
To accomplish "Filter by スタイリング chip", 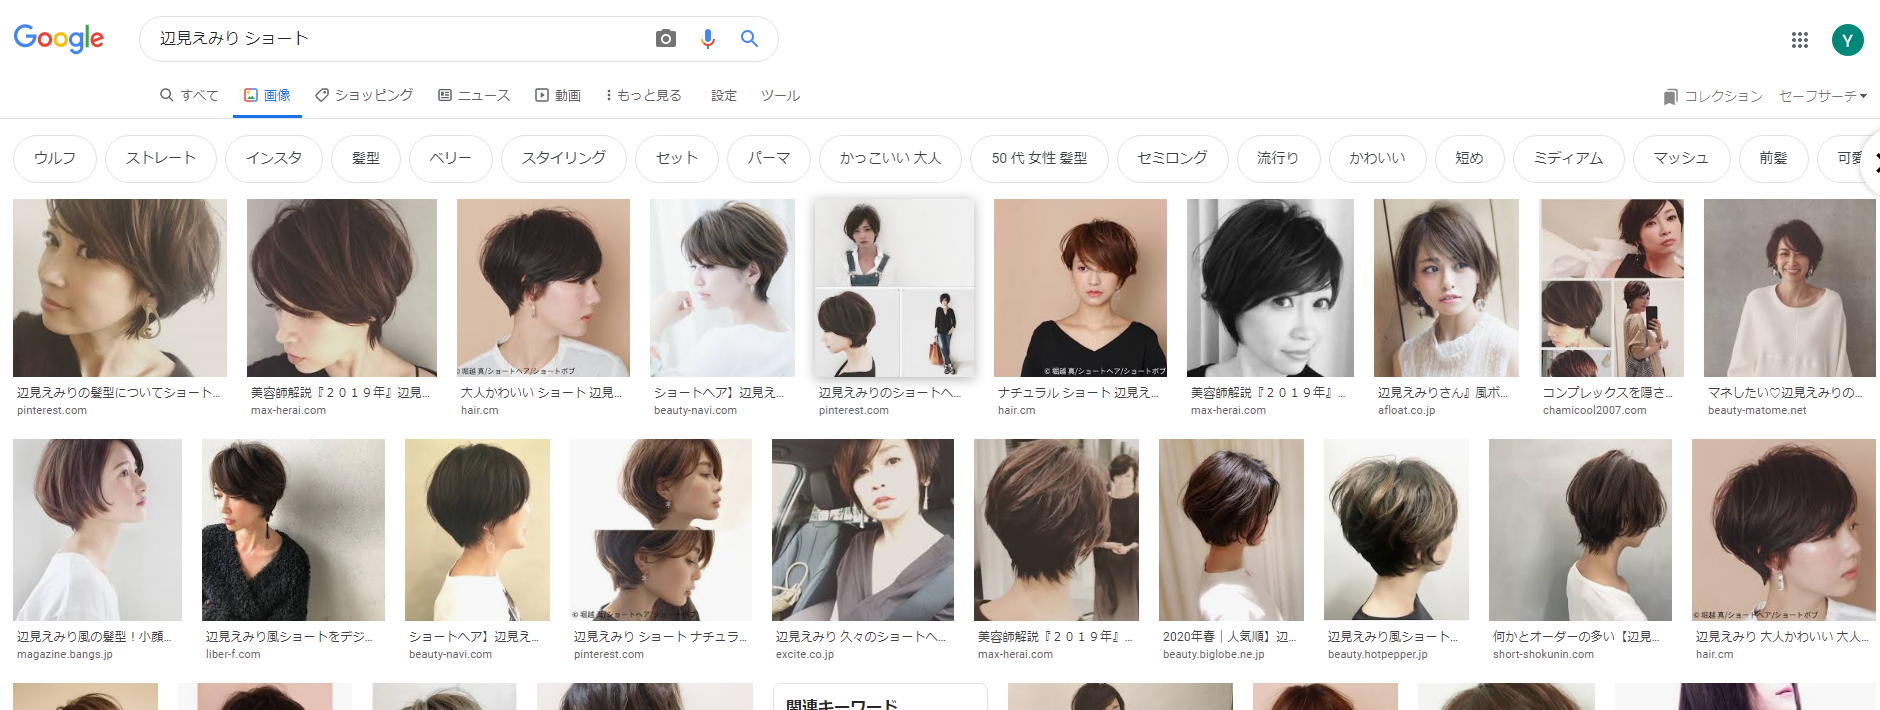I will click(564, 159).
